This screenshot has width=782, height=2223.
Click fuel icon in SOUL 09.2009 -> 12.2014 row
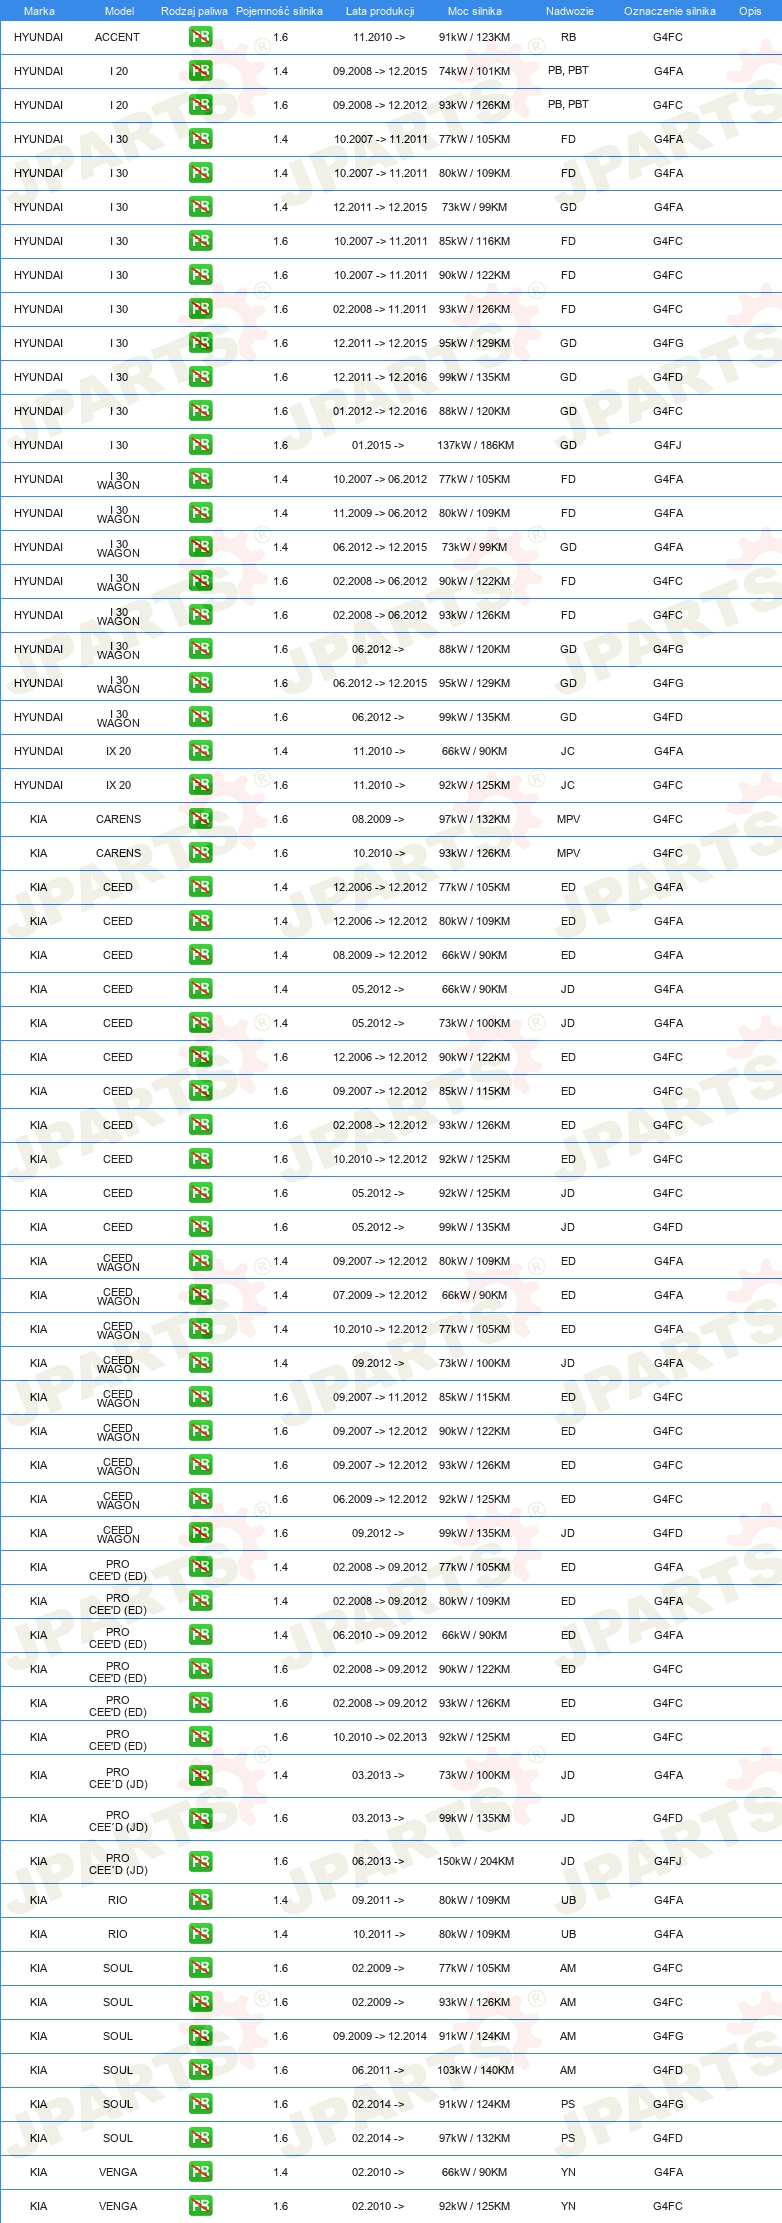200,2036
